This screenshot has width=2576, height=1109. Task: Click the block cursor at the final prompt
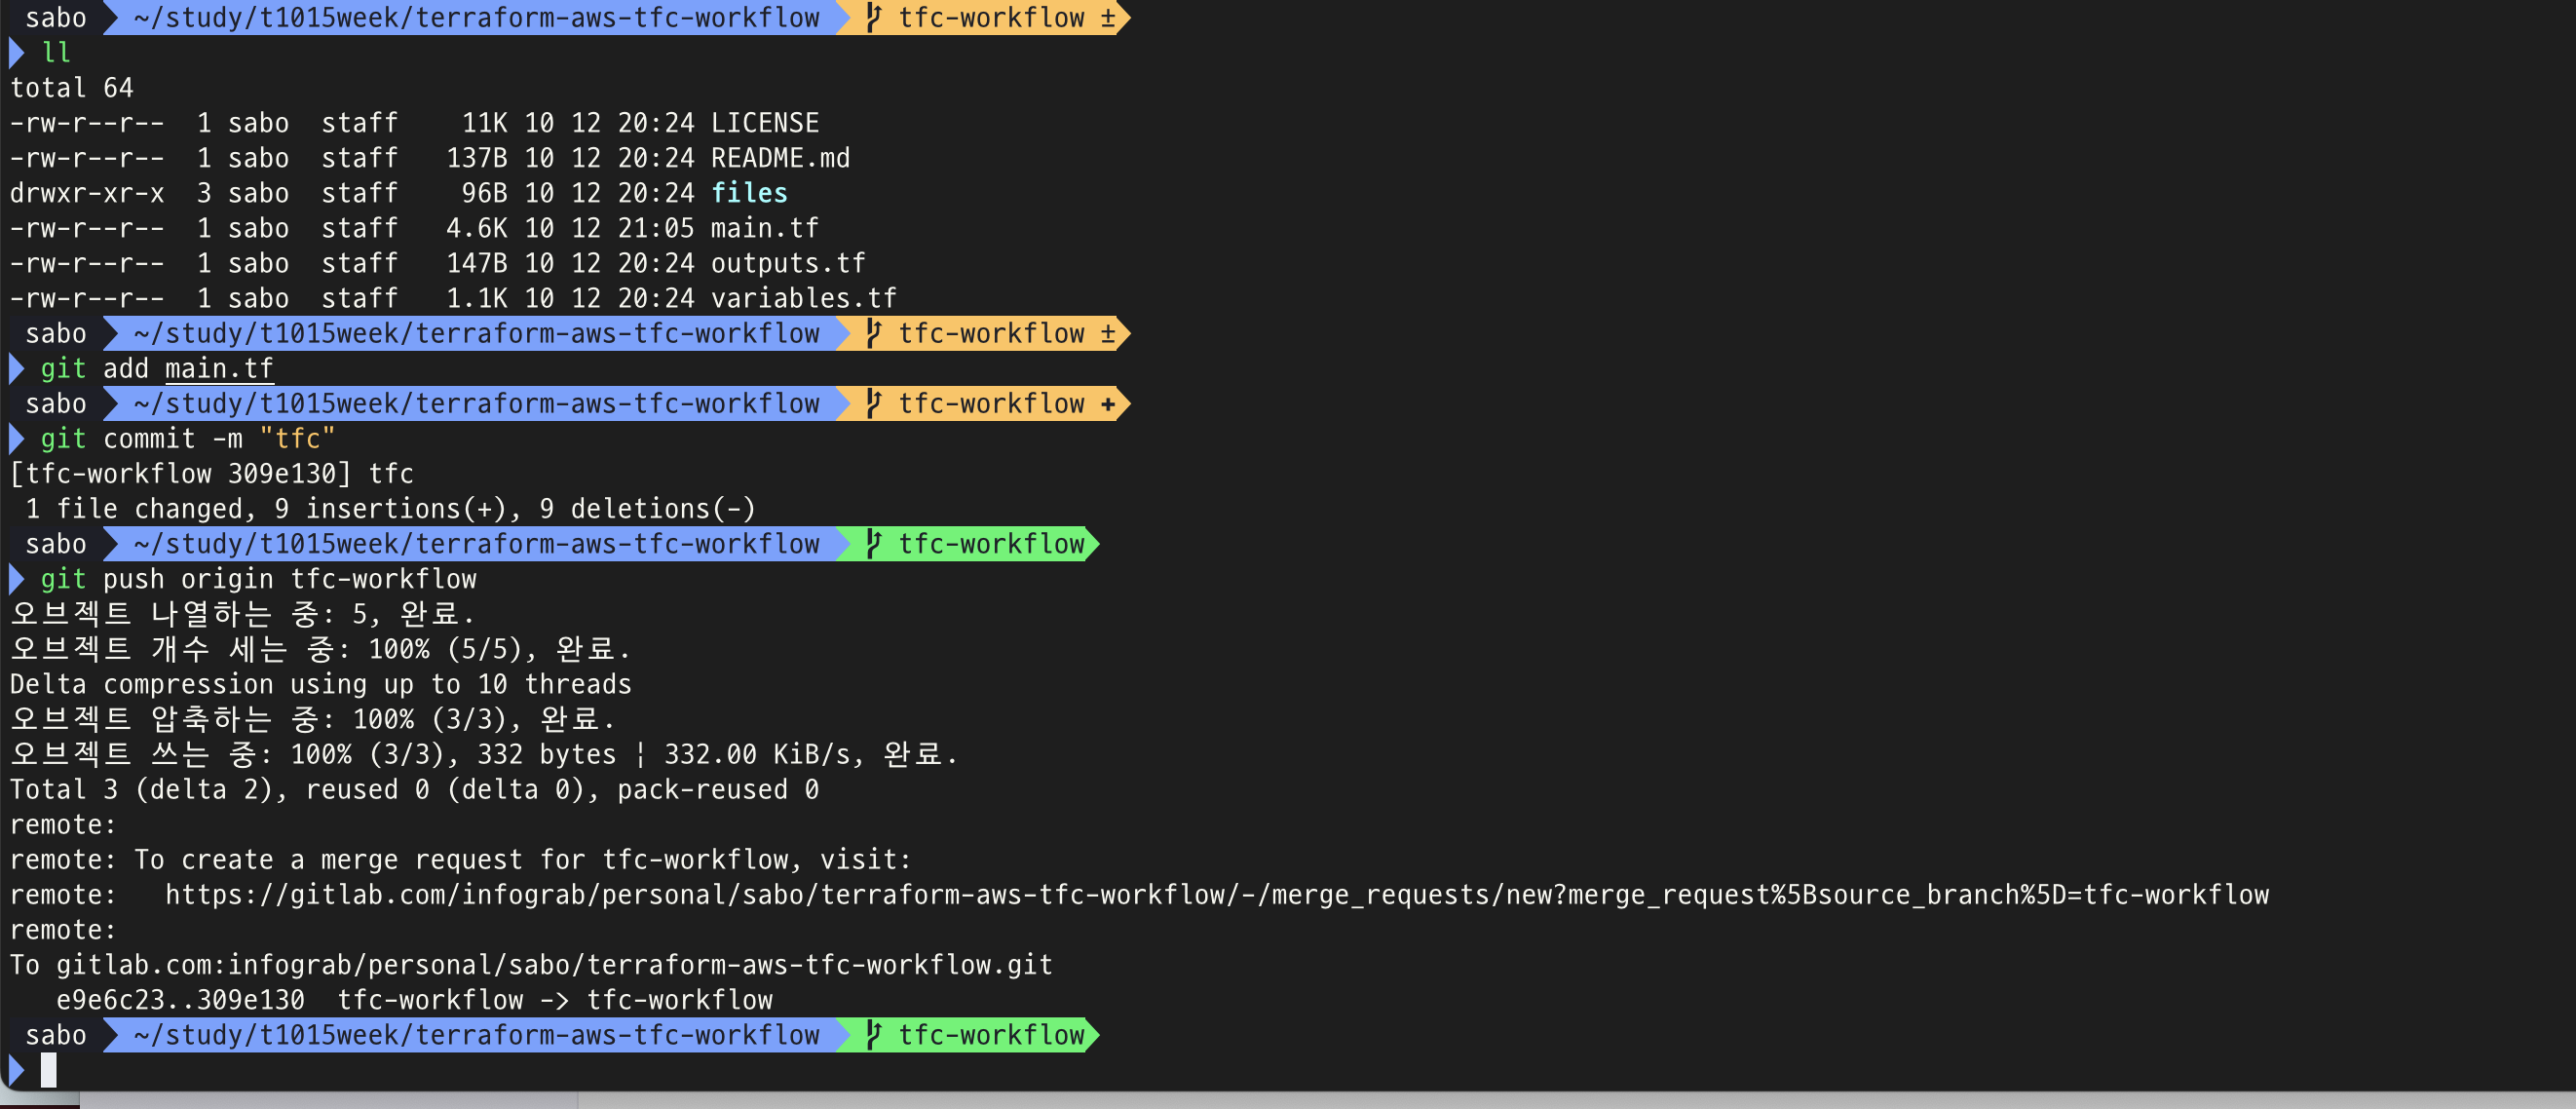coord(48,1070)
